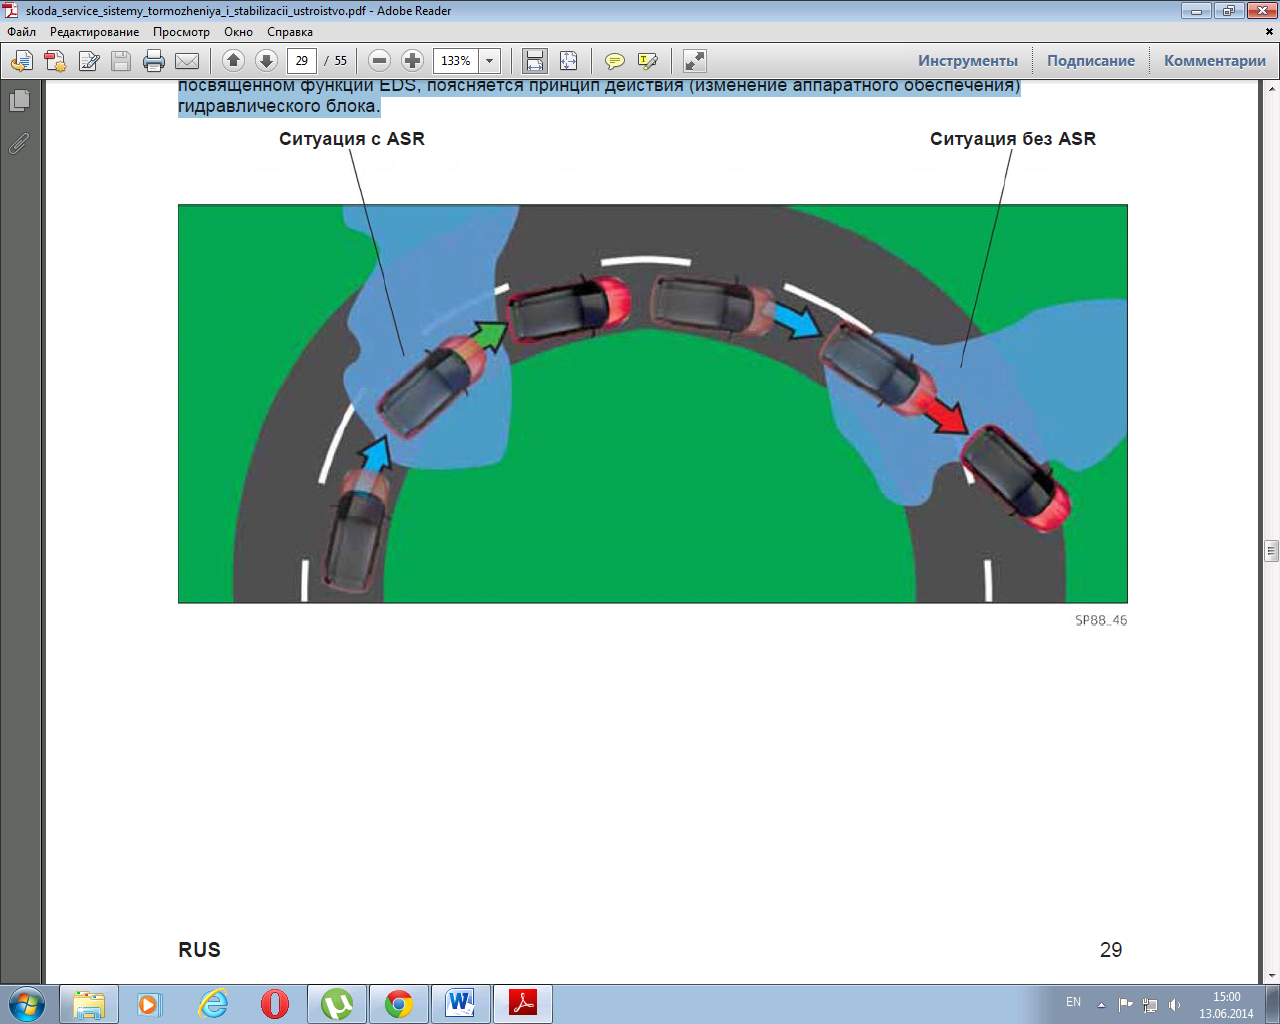The height and width of the screenshot is (1024, 1280).
Task: Click the volume speaker tray icon
Action: click(x=1174, y=1005)
